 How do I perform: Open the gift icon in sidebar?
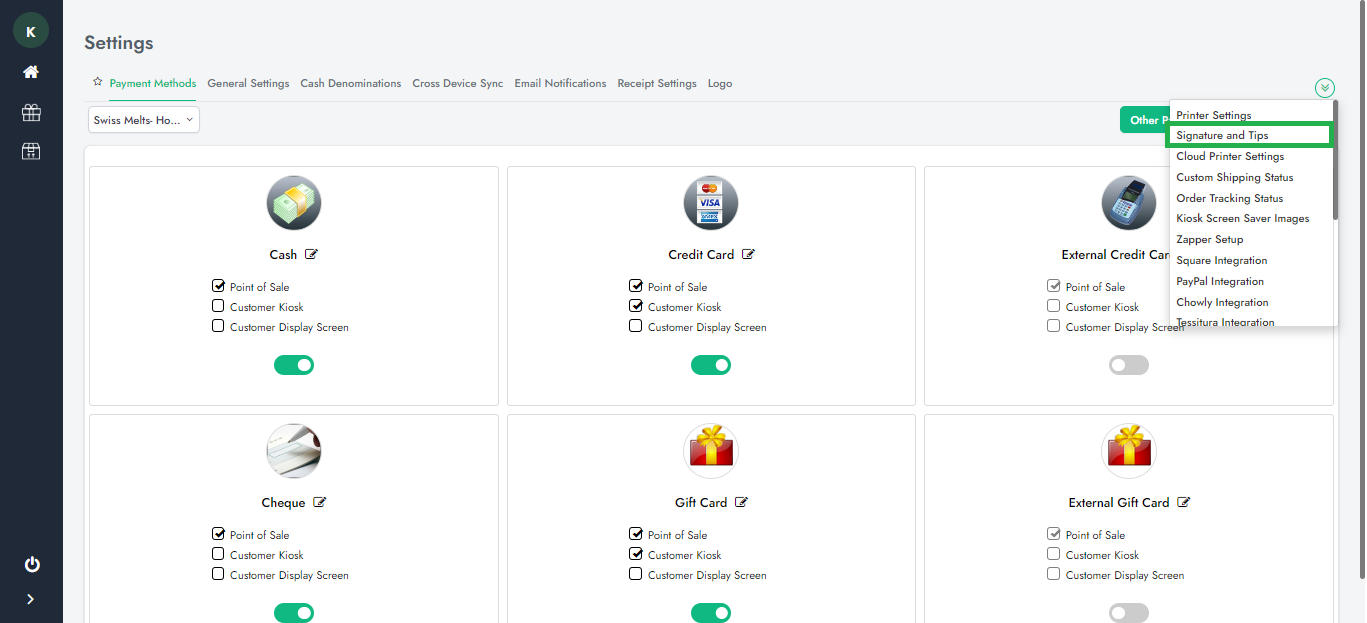pos(31,112)
